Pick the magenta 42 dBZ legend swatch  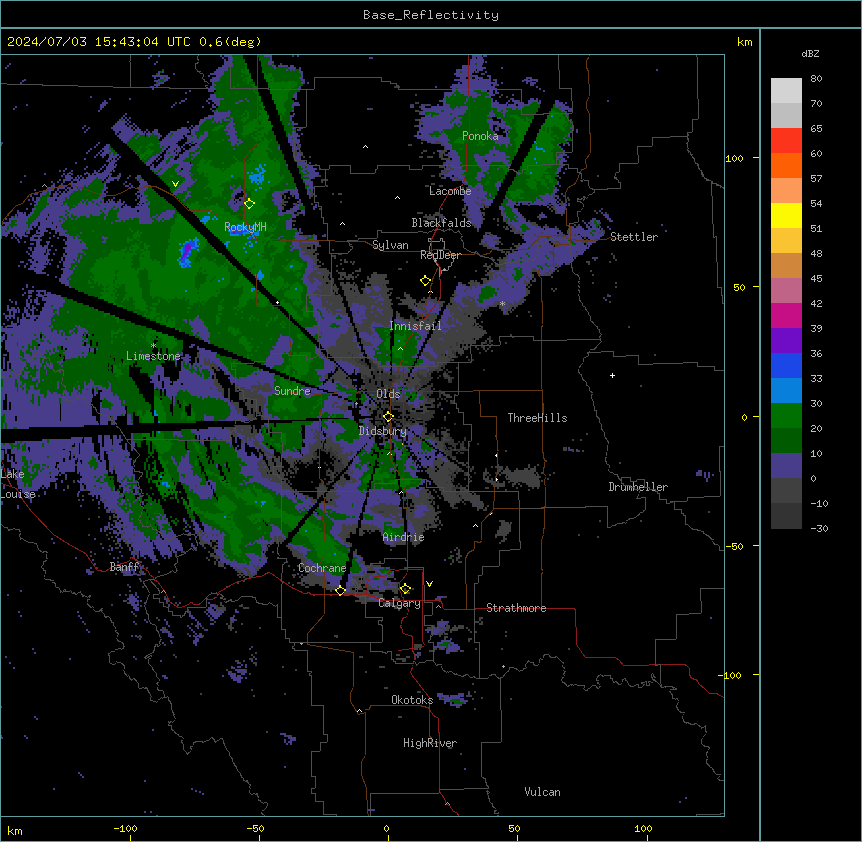[786, 315]
